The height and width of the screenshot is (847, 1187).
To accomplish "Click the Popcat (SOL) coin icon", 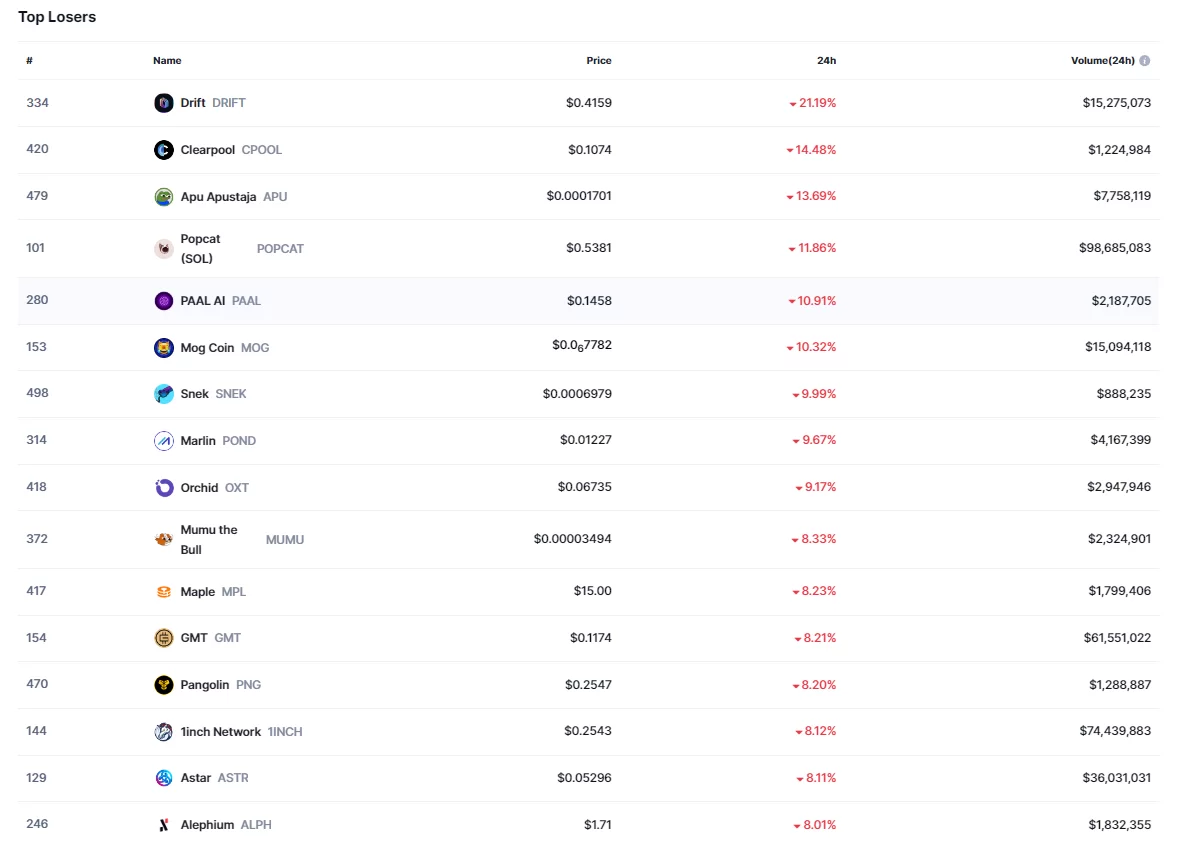I will click(x=164, y=249).
